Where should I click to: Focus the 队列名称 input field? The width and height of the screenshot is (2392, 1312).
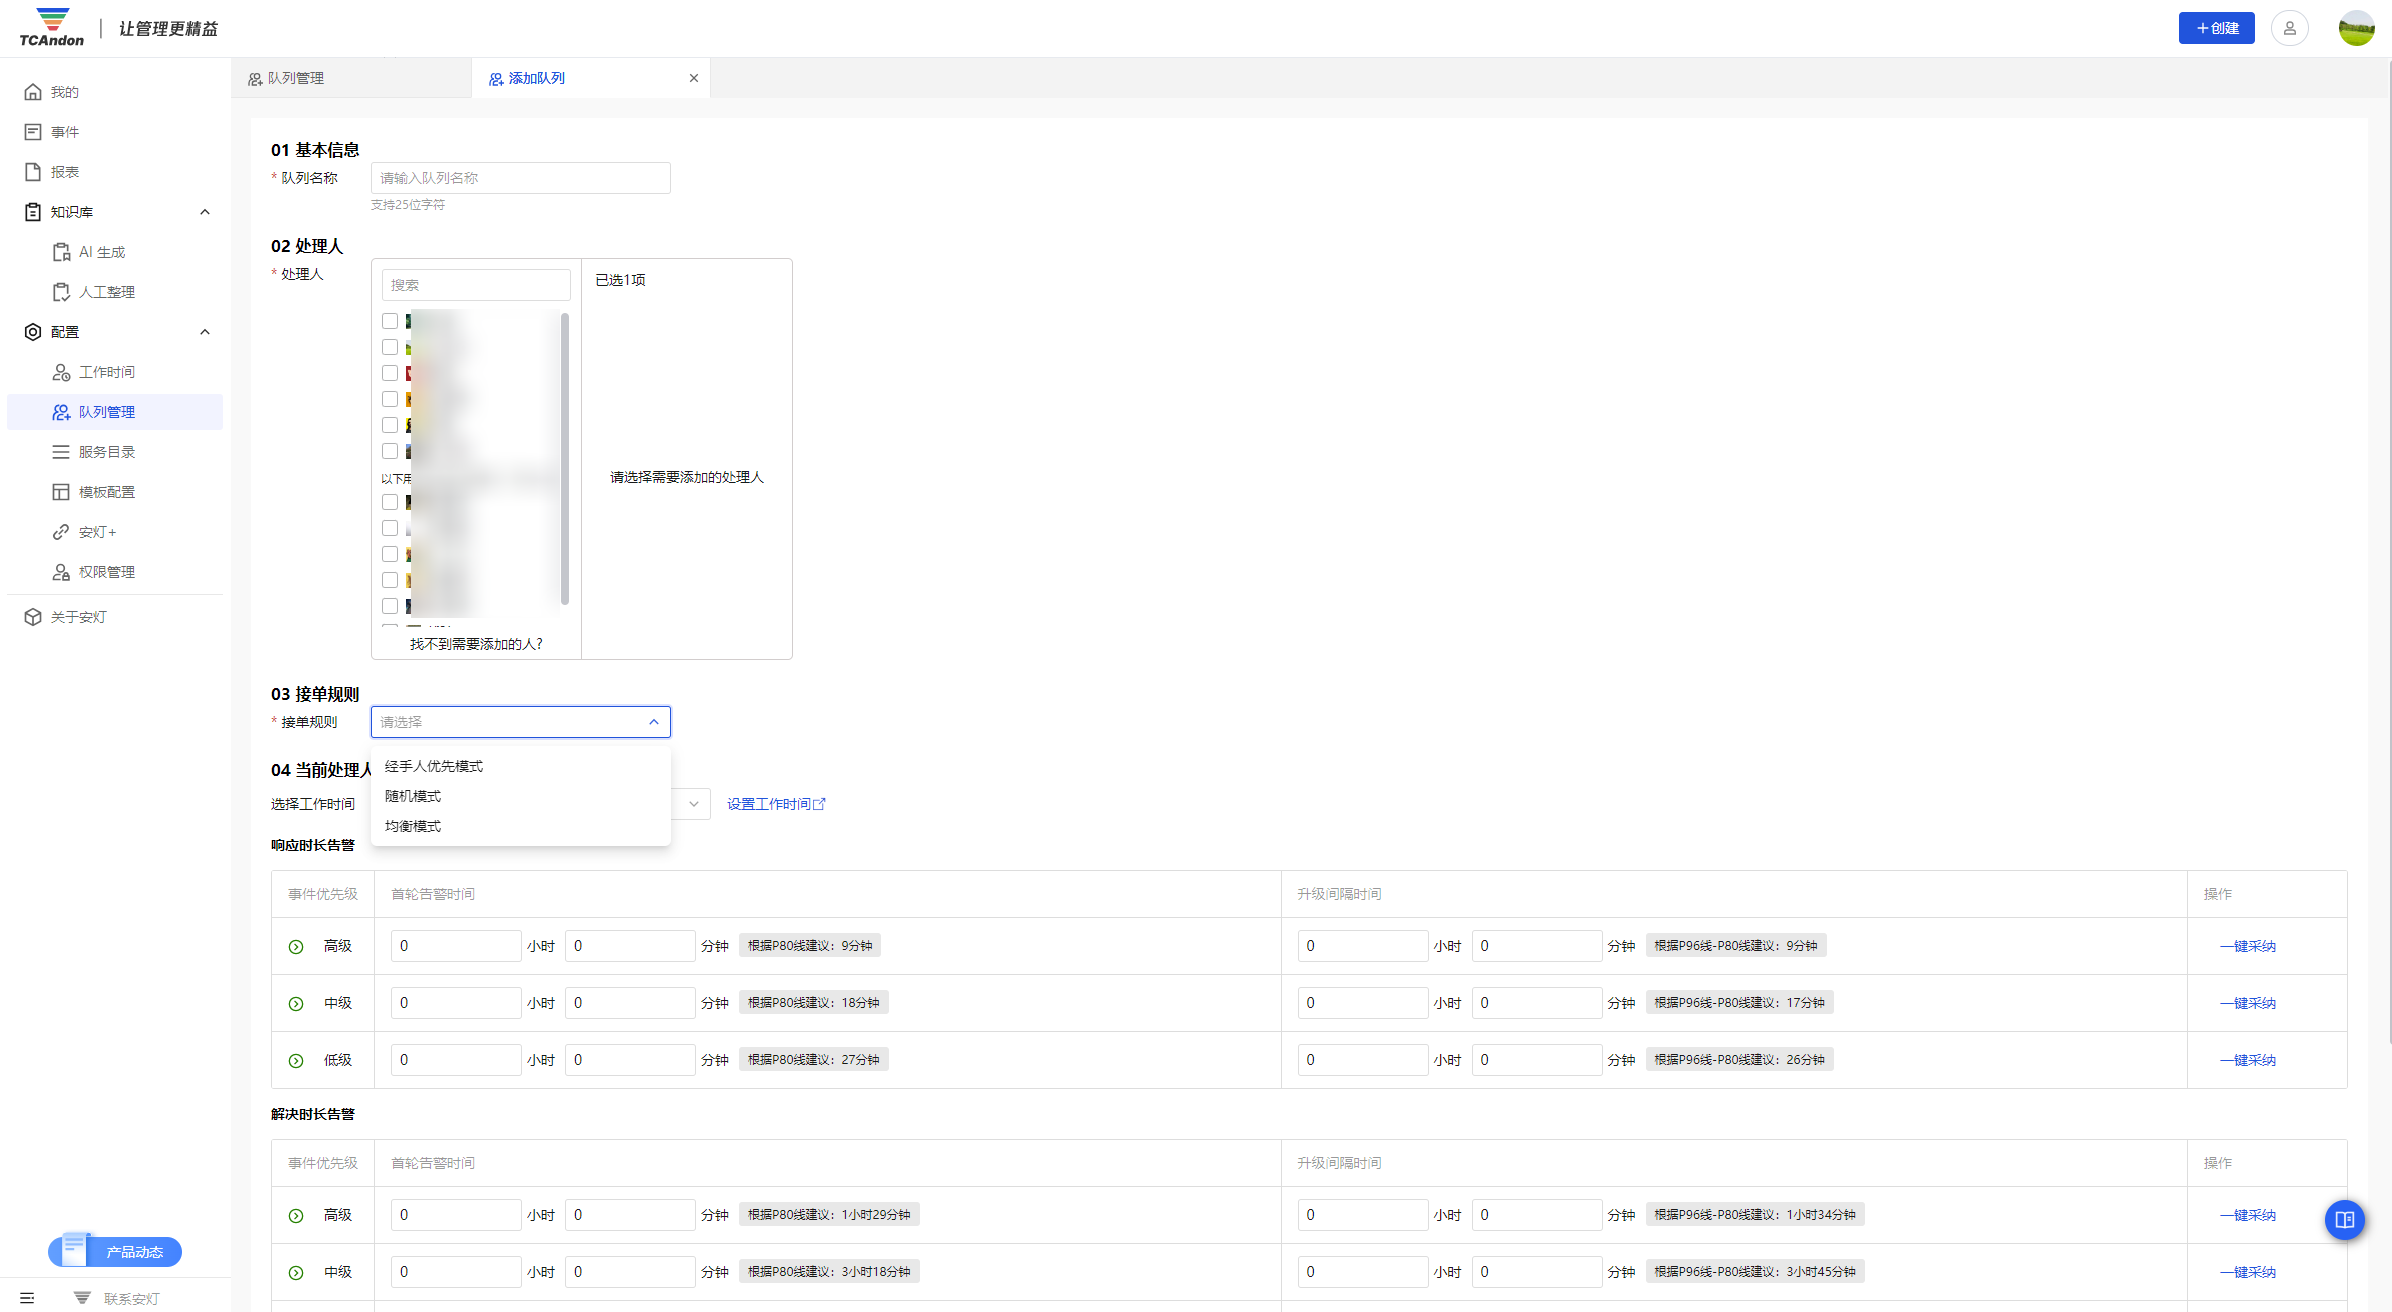coord(520,178)
